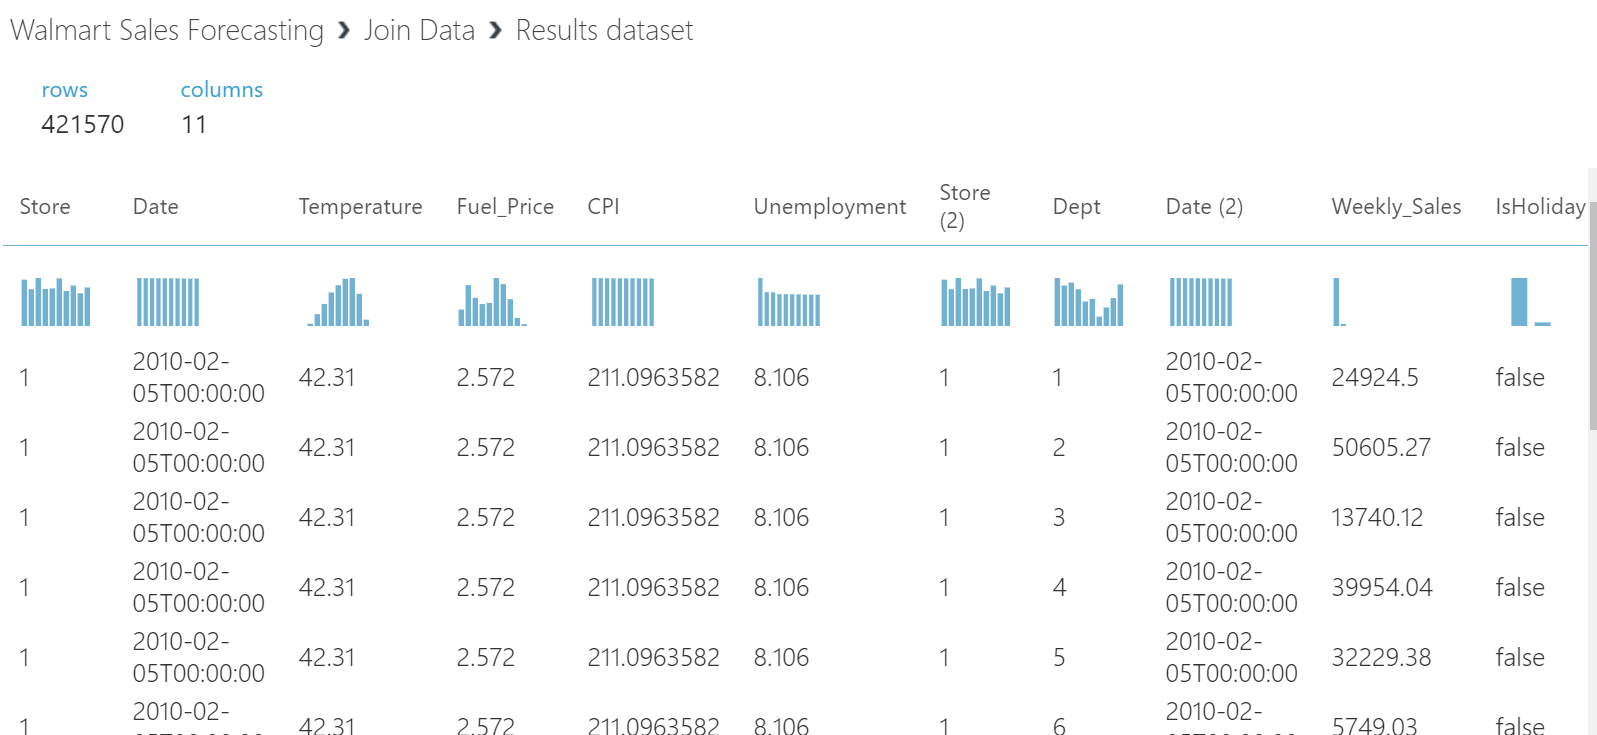
Task: Click the Date column histogram thumbnail
Action: [x=168, y=302]
